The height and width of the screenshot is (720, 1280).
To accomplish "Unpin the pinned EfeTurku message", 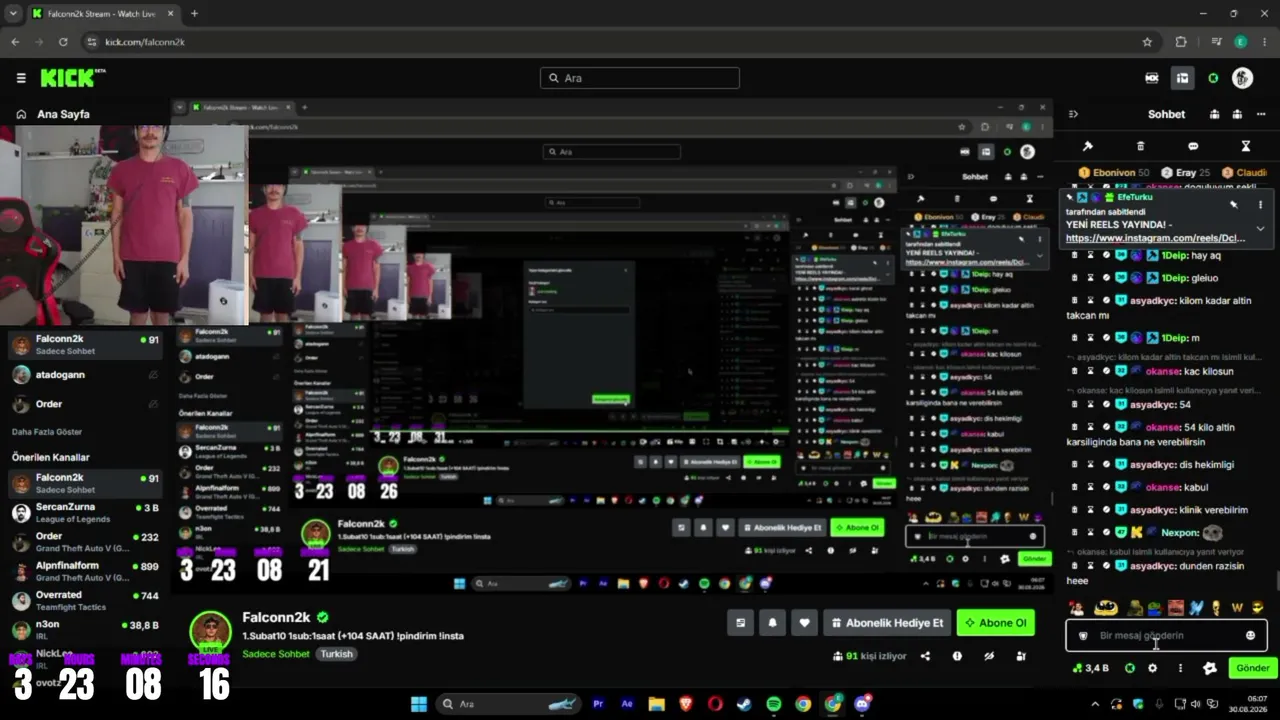I will 1234,204.
